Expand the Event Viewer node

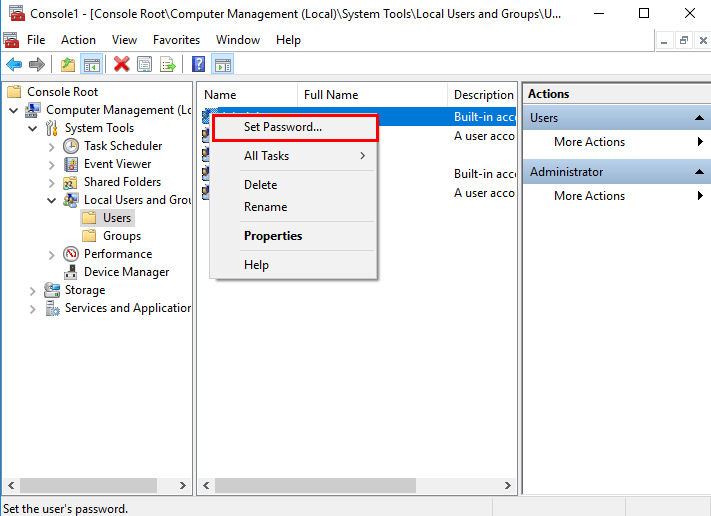[52, 165]
